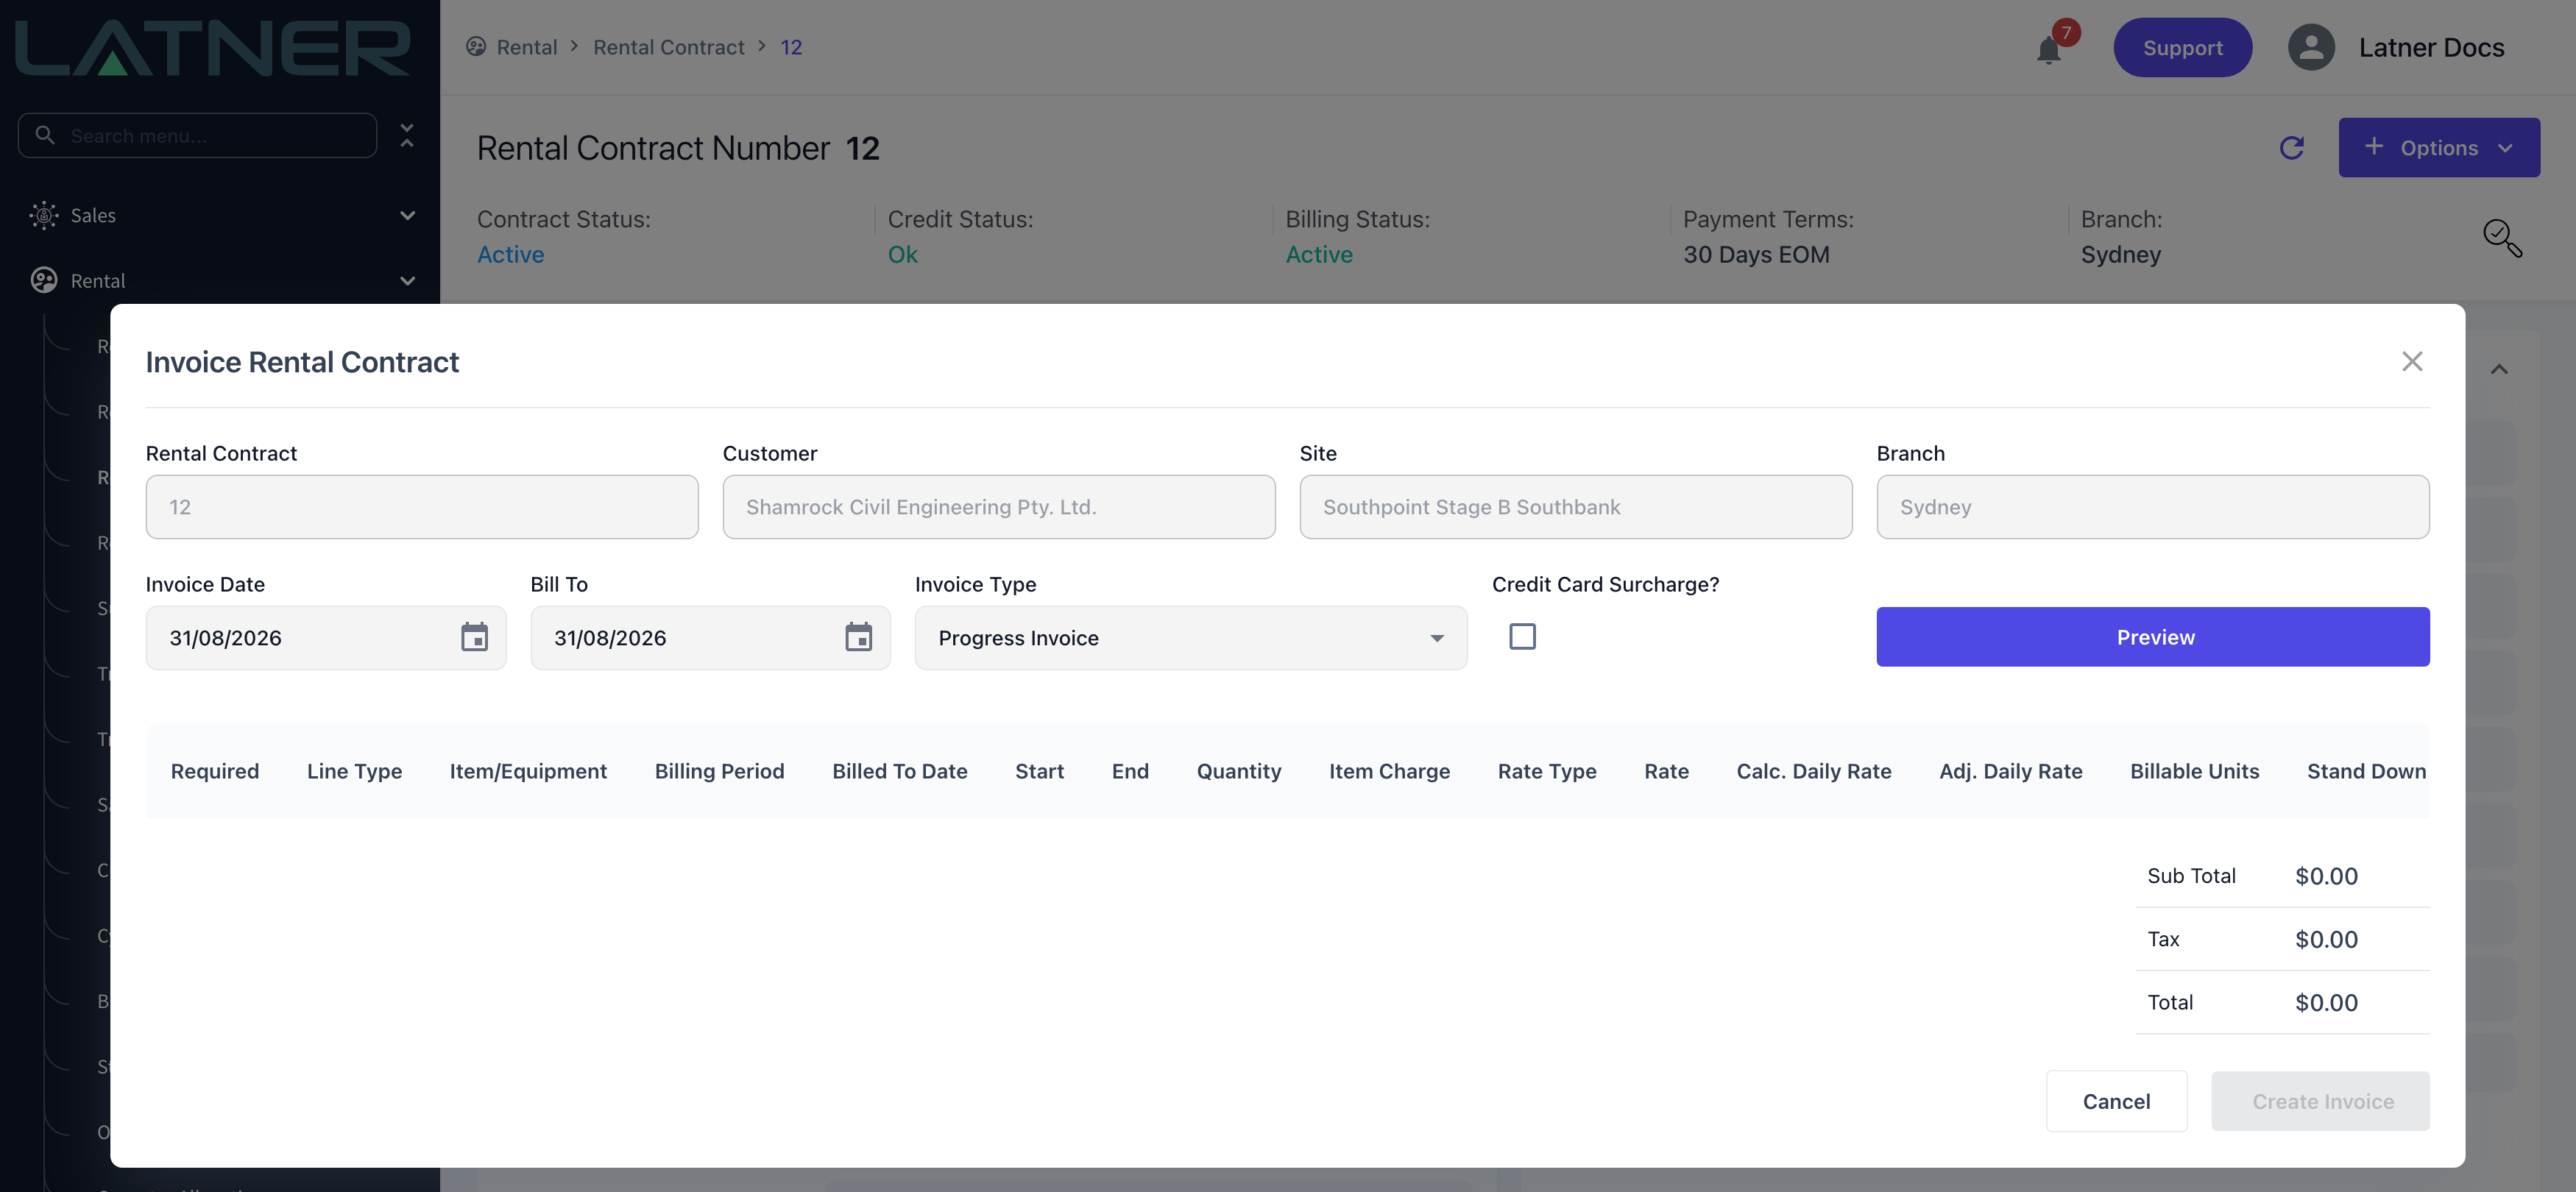Image resolution: width=2576 pixels, height=1192 pixels.
Task: Click the search menu magnifier icon
Action: (x=45, y=134)
